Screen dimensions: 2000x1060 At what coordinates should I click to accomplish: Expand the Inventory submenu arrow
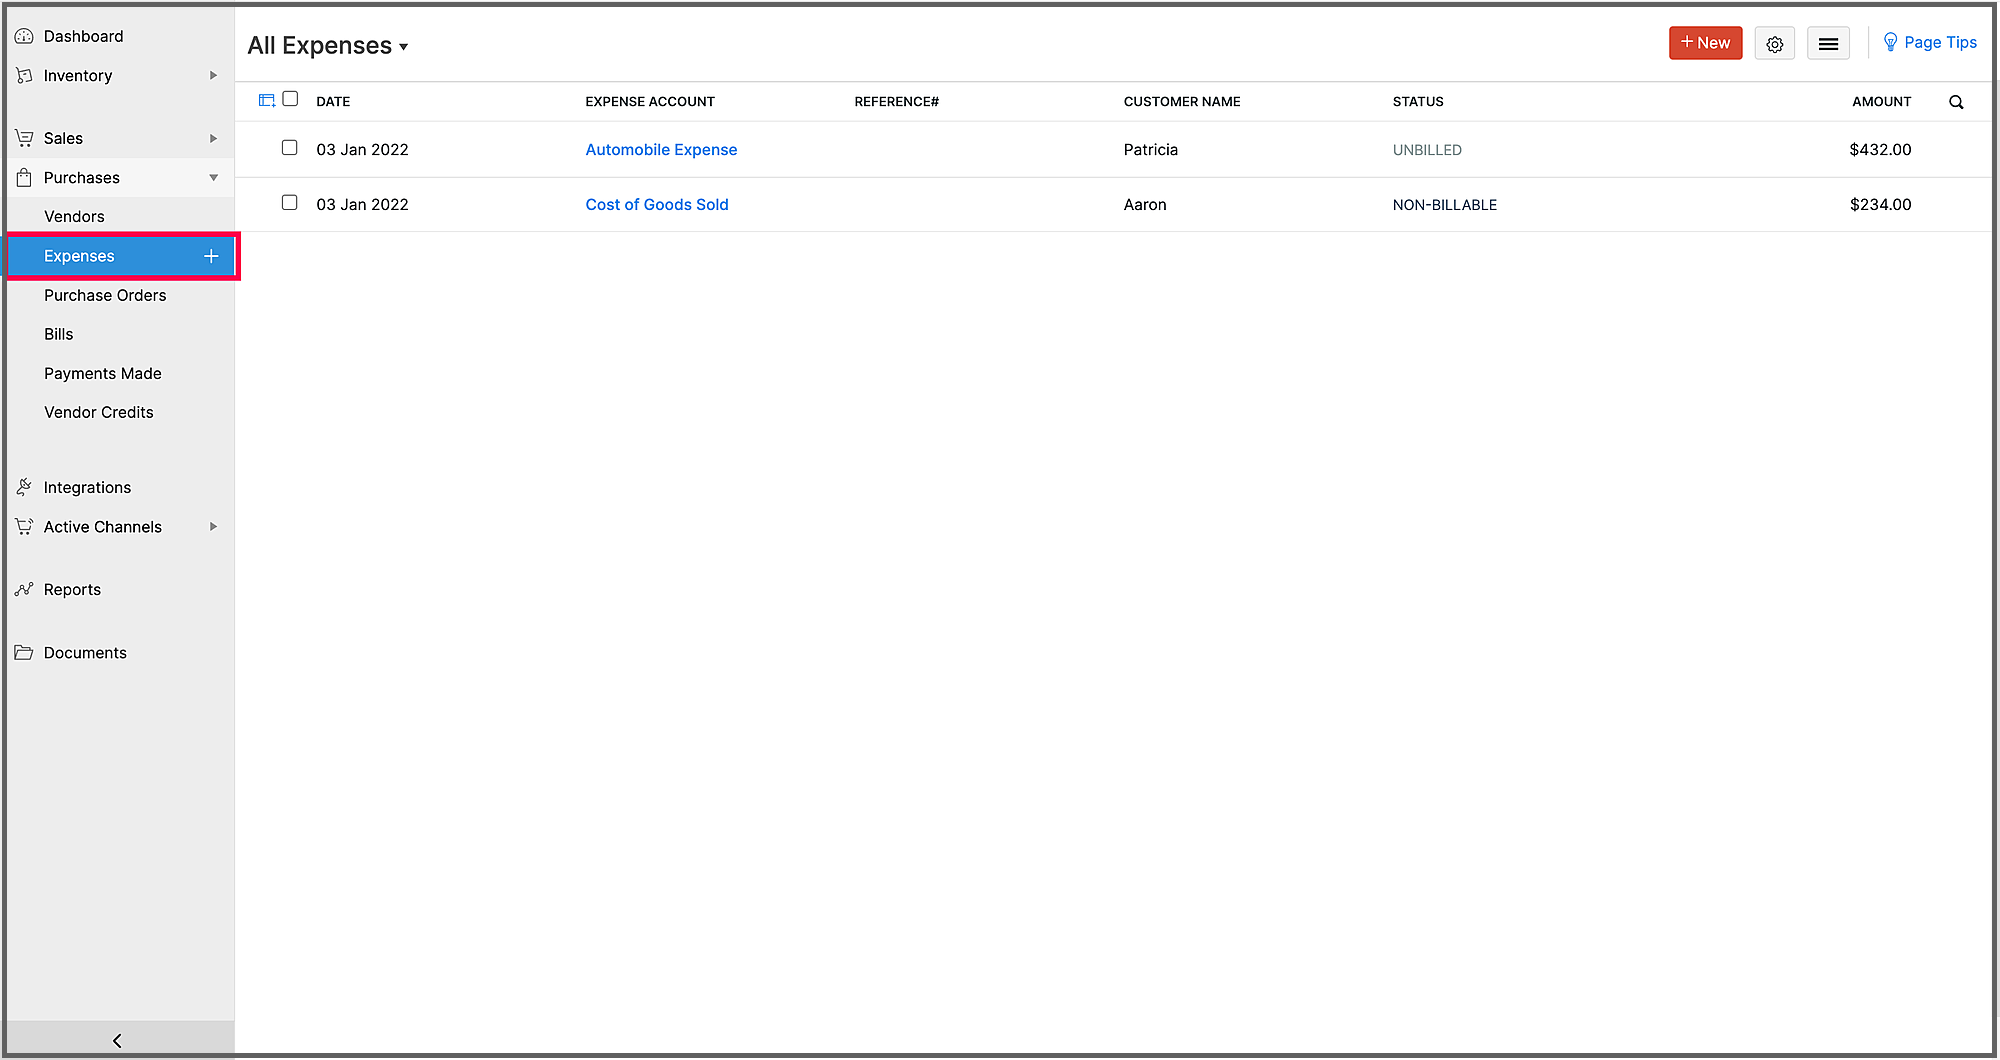[x=213, y=76]
